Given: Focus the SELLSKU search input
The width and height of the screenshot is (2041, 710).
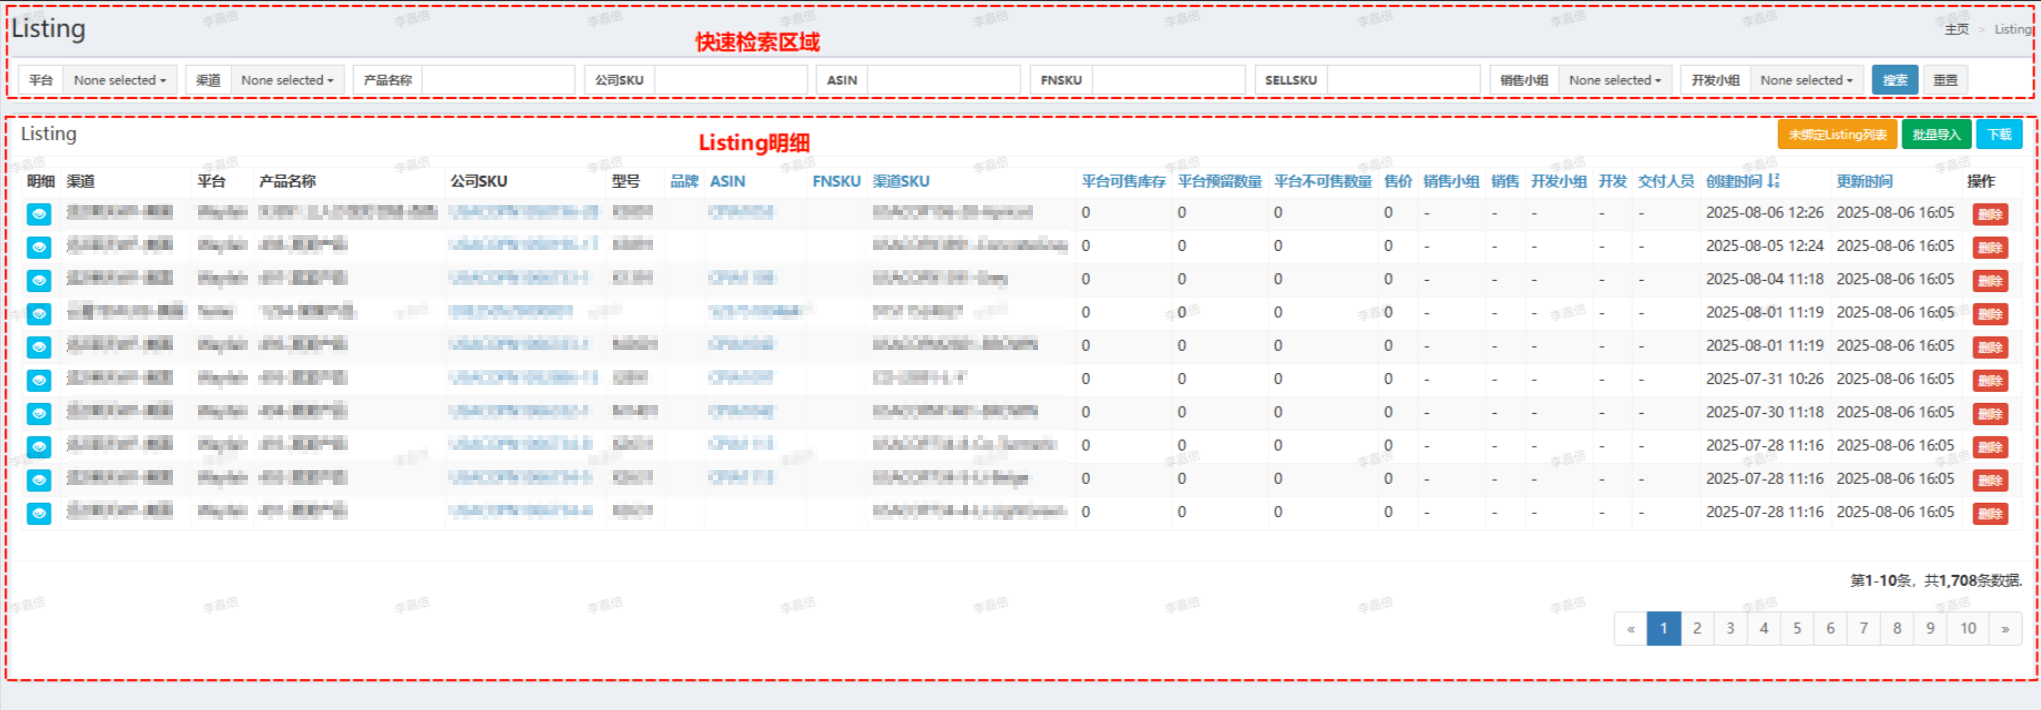Looking at the screenshot, I should (1404, 80).
